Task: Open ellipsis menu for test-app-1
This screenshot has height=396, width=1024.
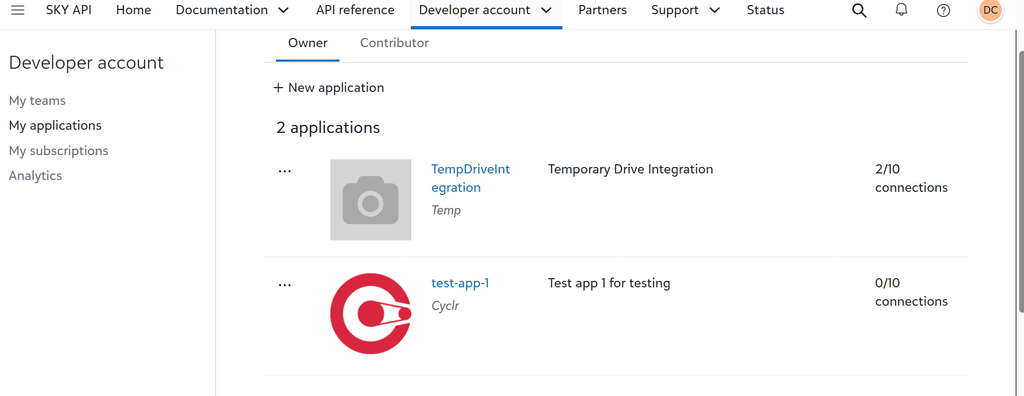Action: 285,285
